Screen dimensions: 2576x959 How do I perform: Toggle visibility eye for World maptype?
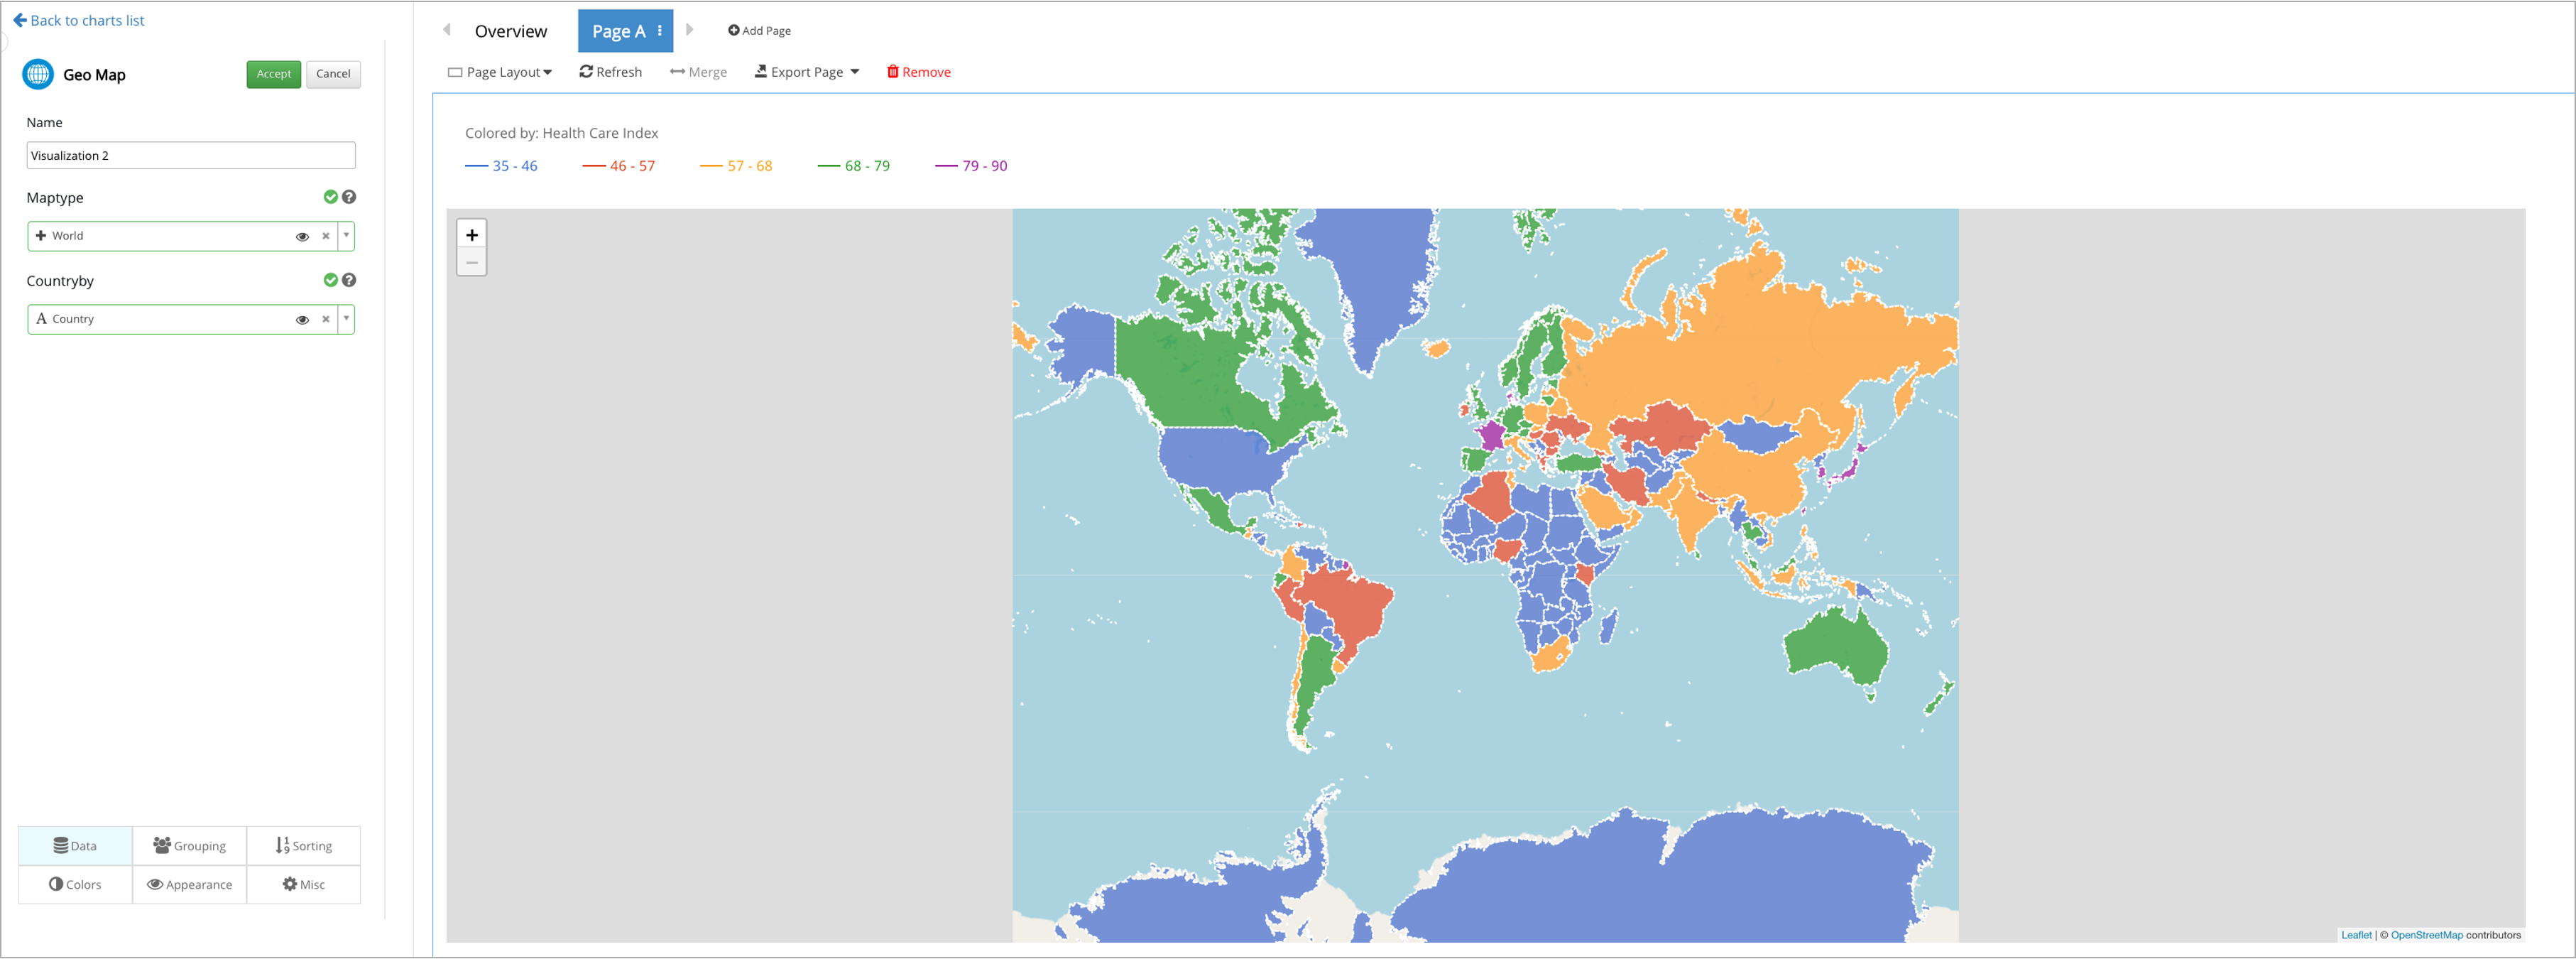[x=302, y=236]
